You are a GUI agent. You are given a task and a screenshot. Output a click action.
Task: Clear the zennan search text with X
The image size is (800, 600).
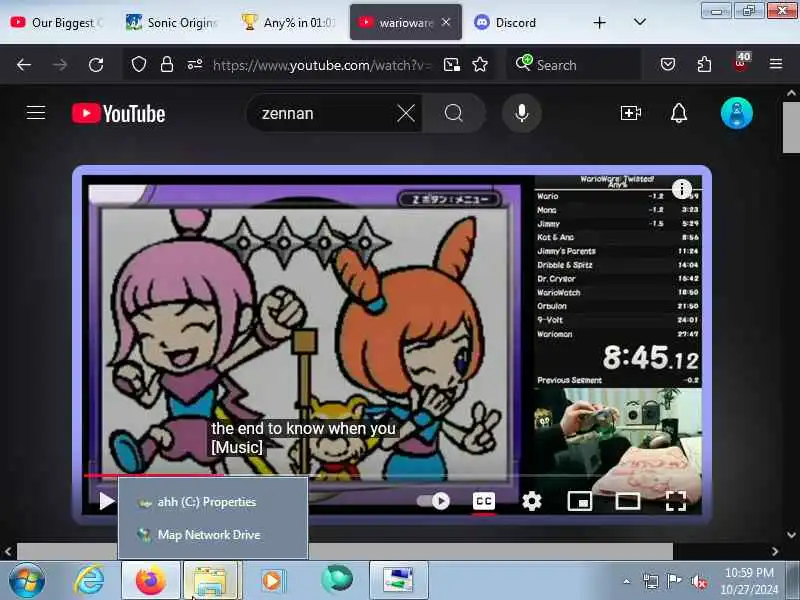tap(406, 113)
